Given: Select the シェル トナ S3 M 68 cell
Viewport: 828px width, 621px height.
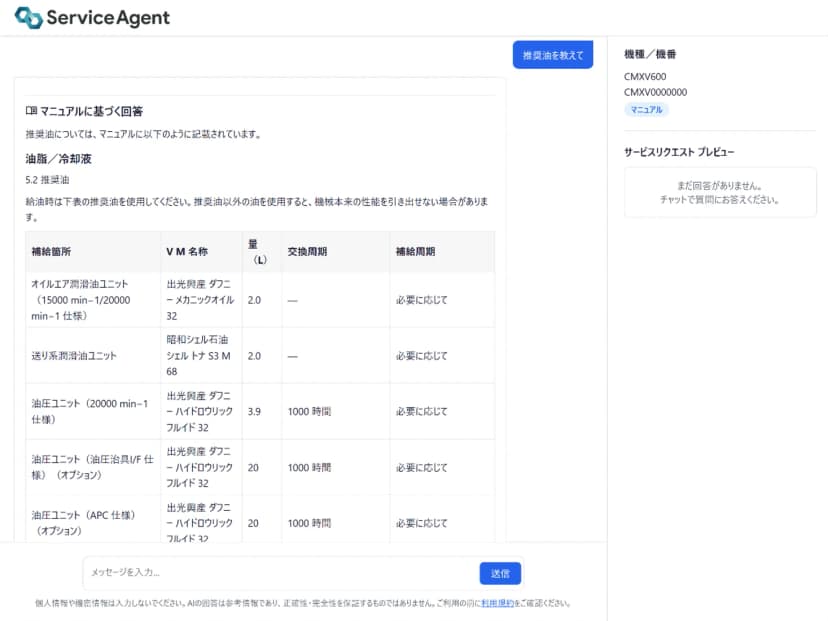Looking at the screenshot, I should click(x=201, y=355).
